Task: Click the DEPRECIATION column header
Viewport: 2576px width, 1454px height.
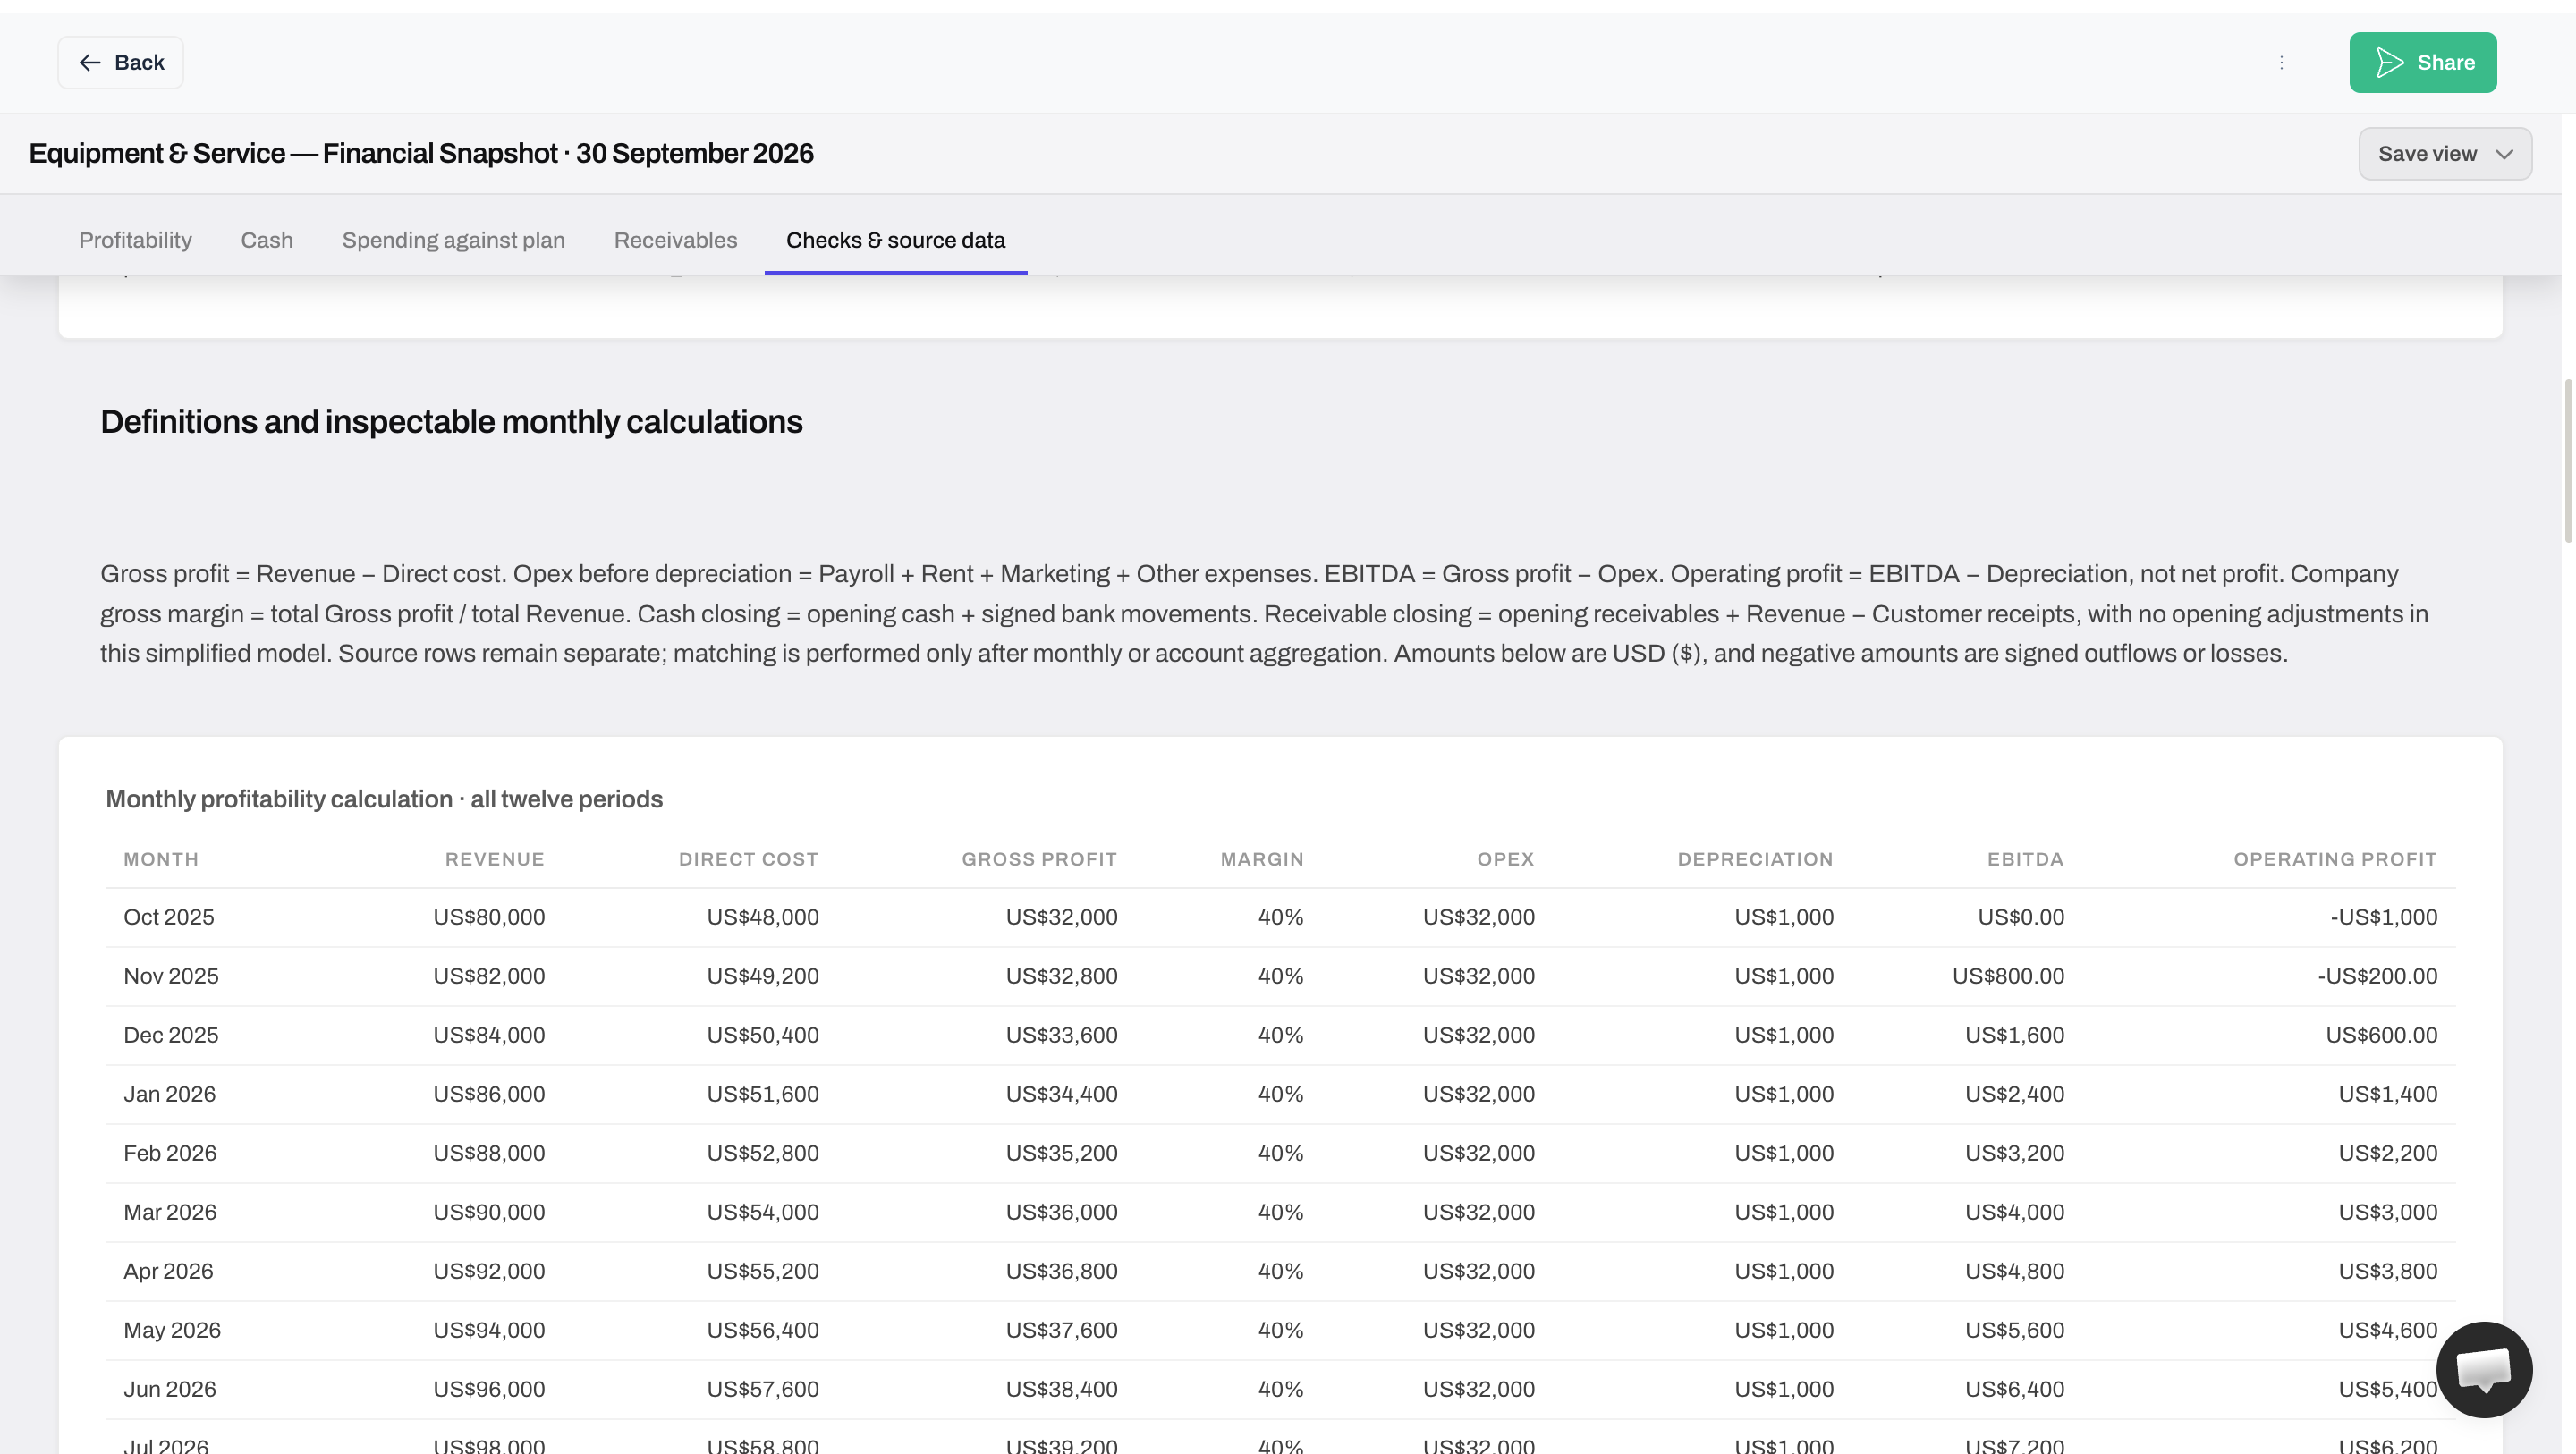Action: tap(1755, 859)
